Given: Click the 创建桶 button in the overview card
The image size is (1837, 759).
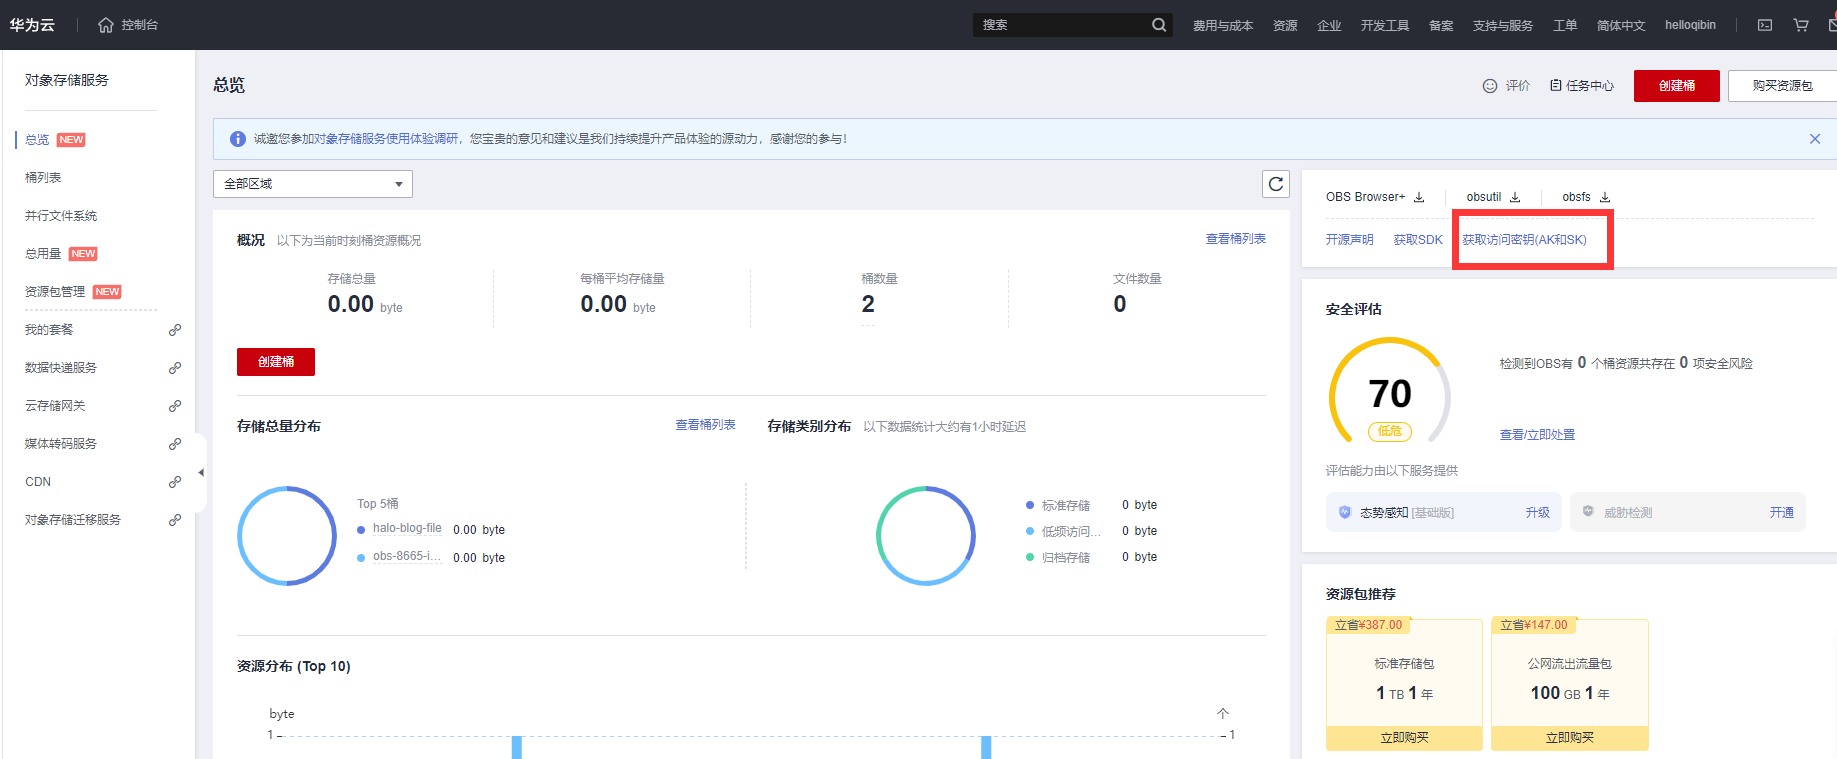Looking at the screenshot, I should point(276,362).
